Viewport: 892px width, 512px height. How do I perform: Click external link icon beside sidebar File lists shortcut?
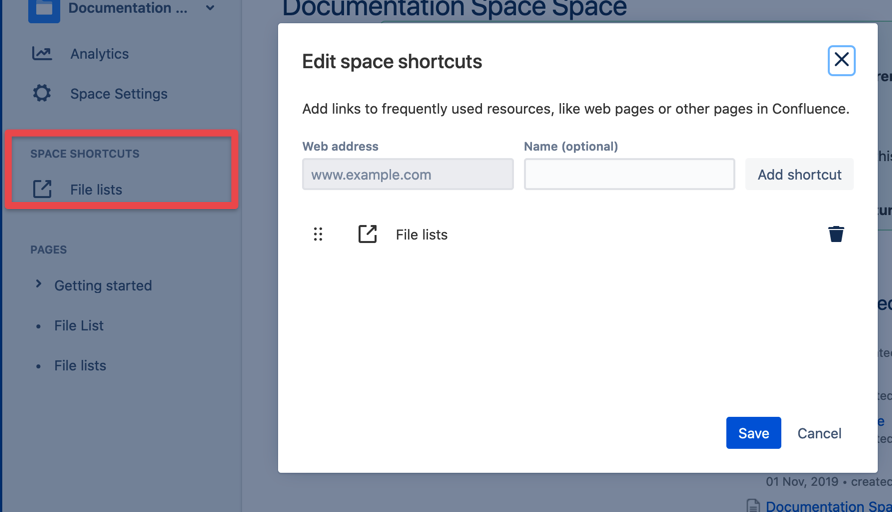pyautogui.click(x=42, y=189)
